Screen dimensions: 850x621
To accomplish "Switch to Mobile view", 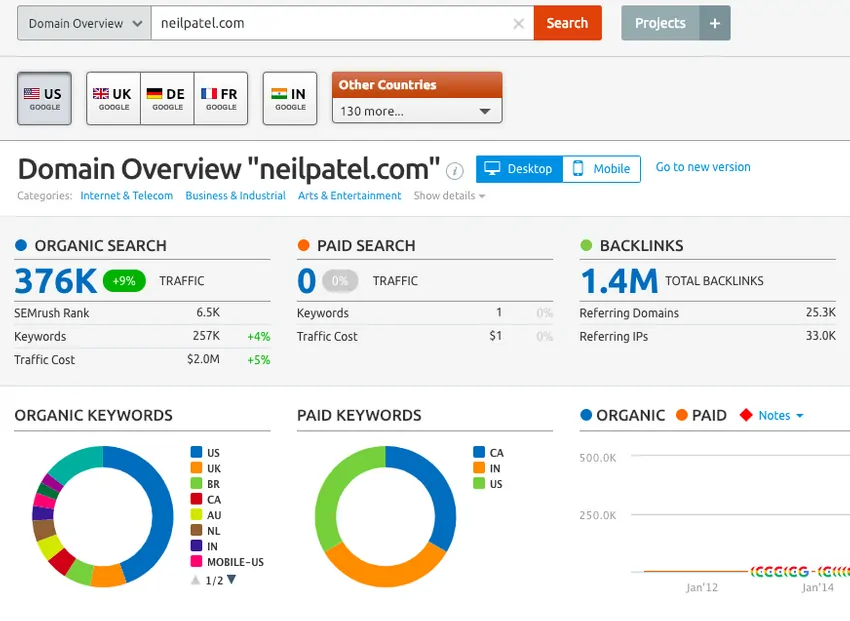I will point(602,169).
